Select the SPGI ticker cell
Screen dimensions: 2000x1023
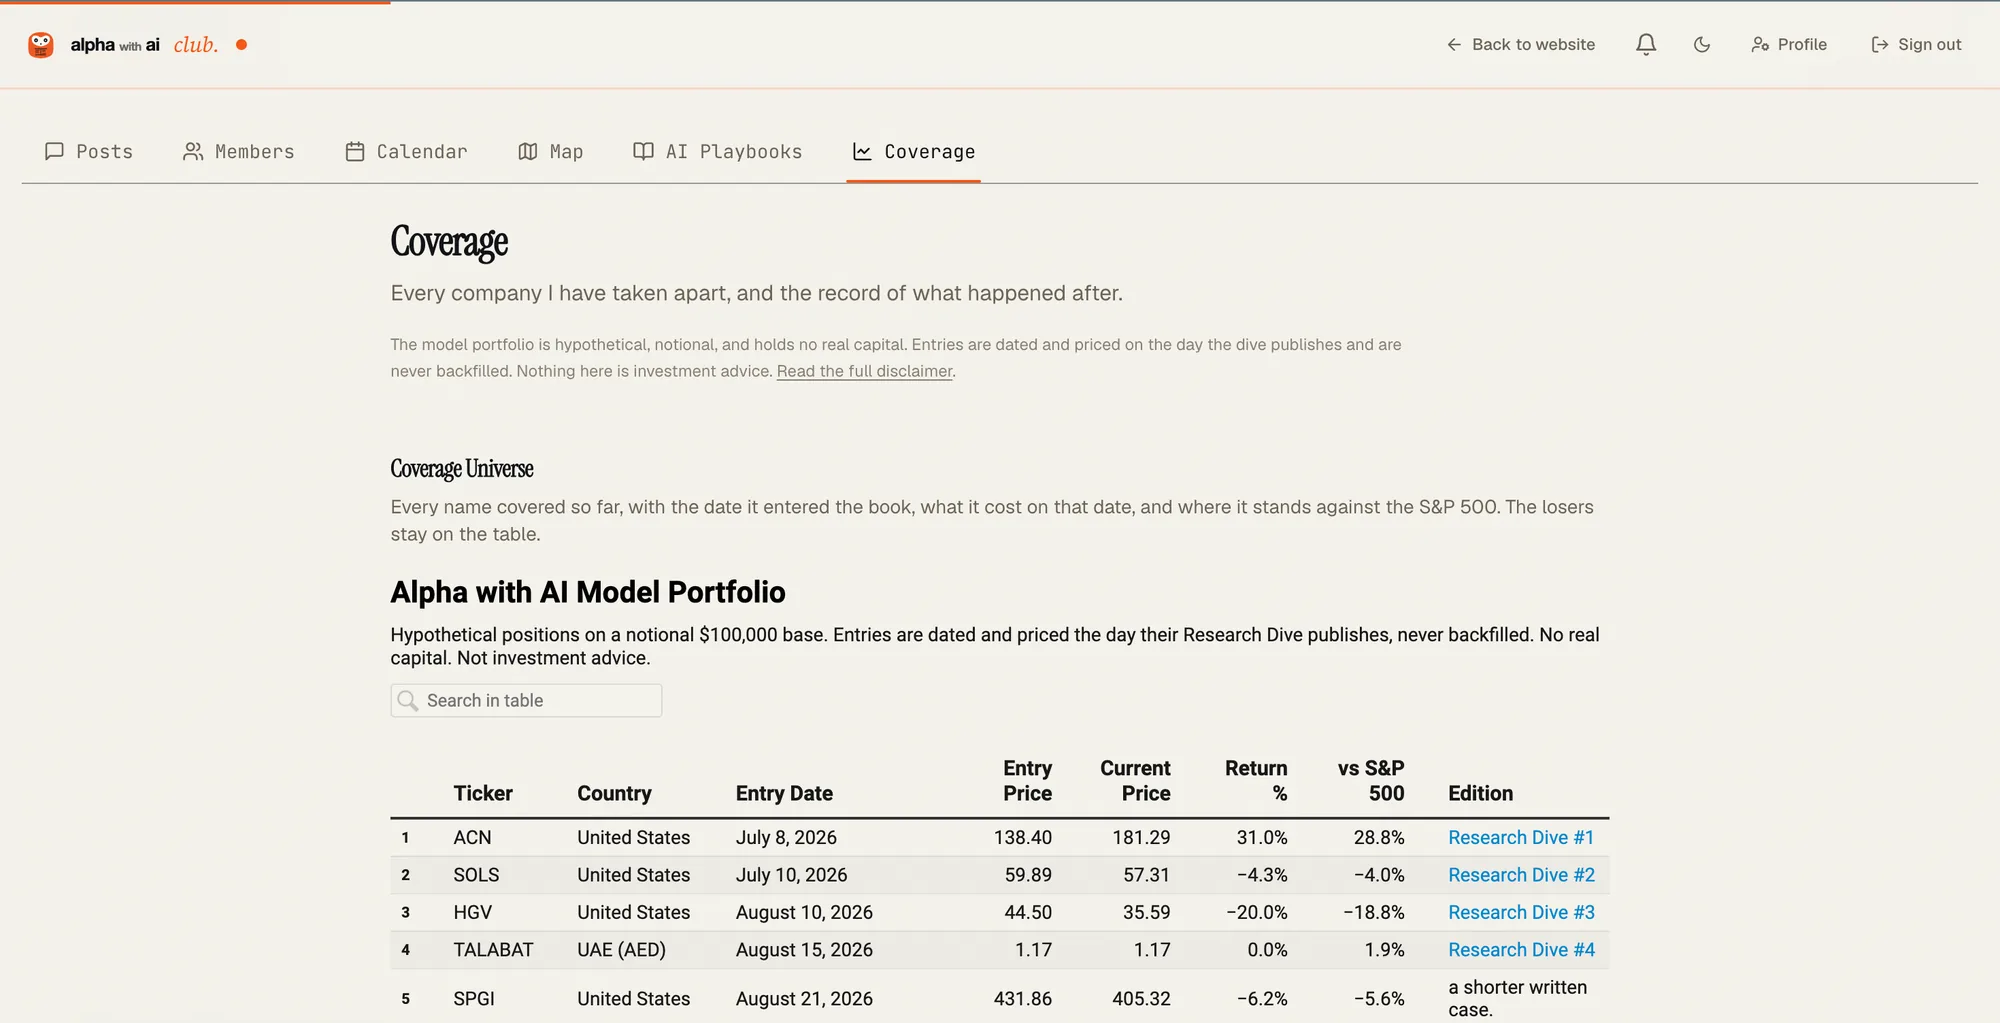coord(474,999)
